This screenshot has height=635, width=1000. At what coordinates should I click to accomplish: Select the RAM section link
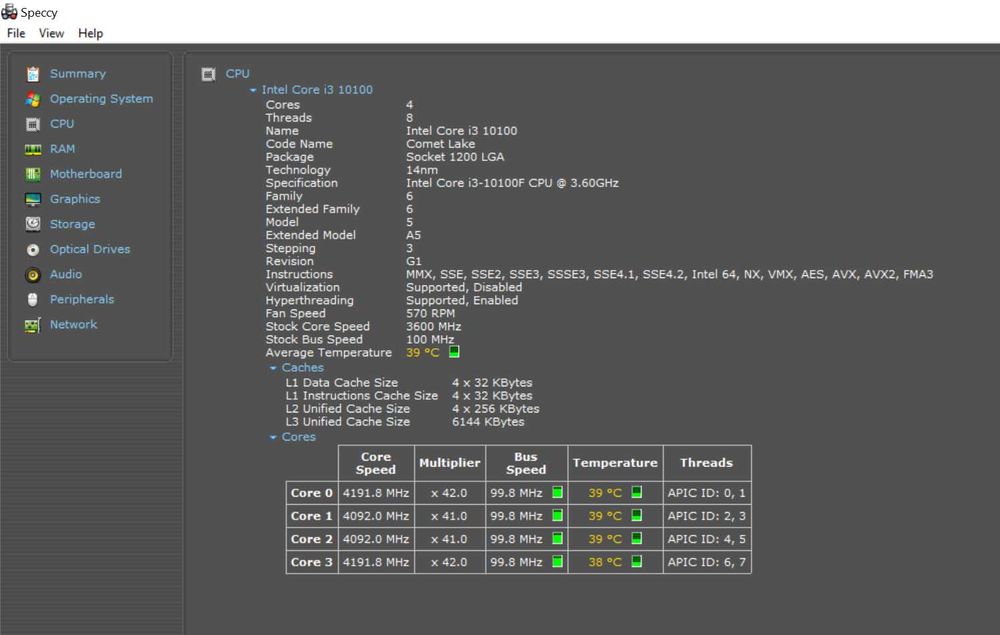click(x=62, y=149)
